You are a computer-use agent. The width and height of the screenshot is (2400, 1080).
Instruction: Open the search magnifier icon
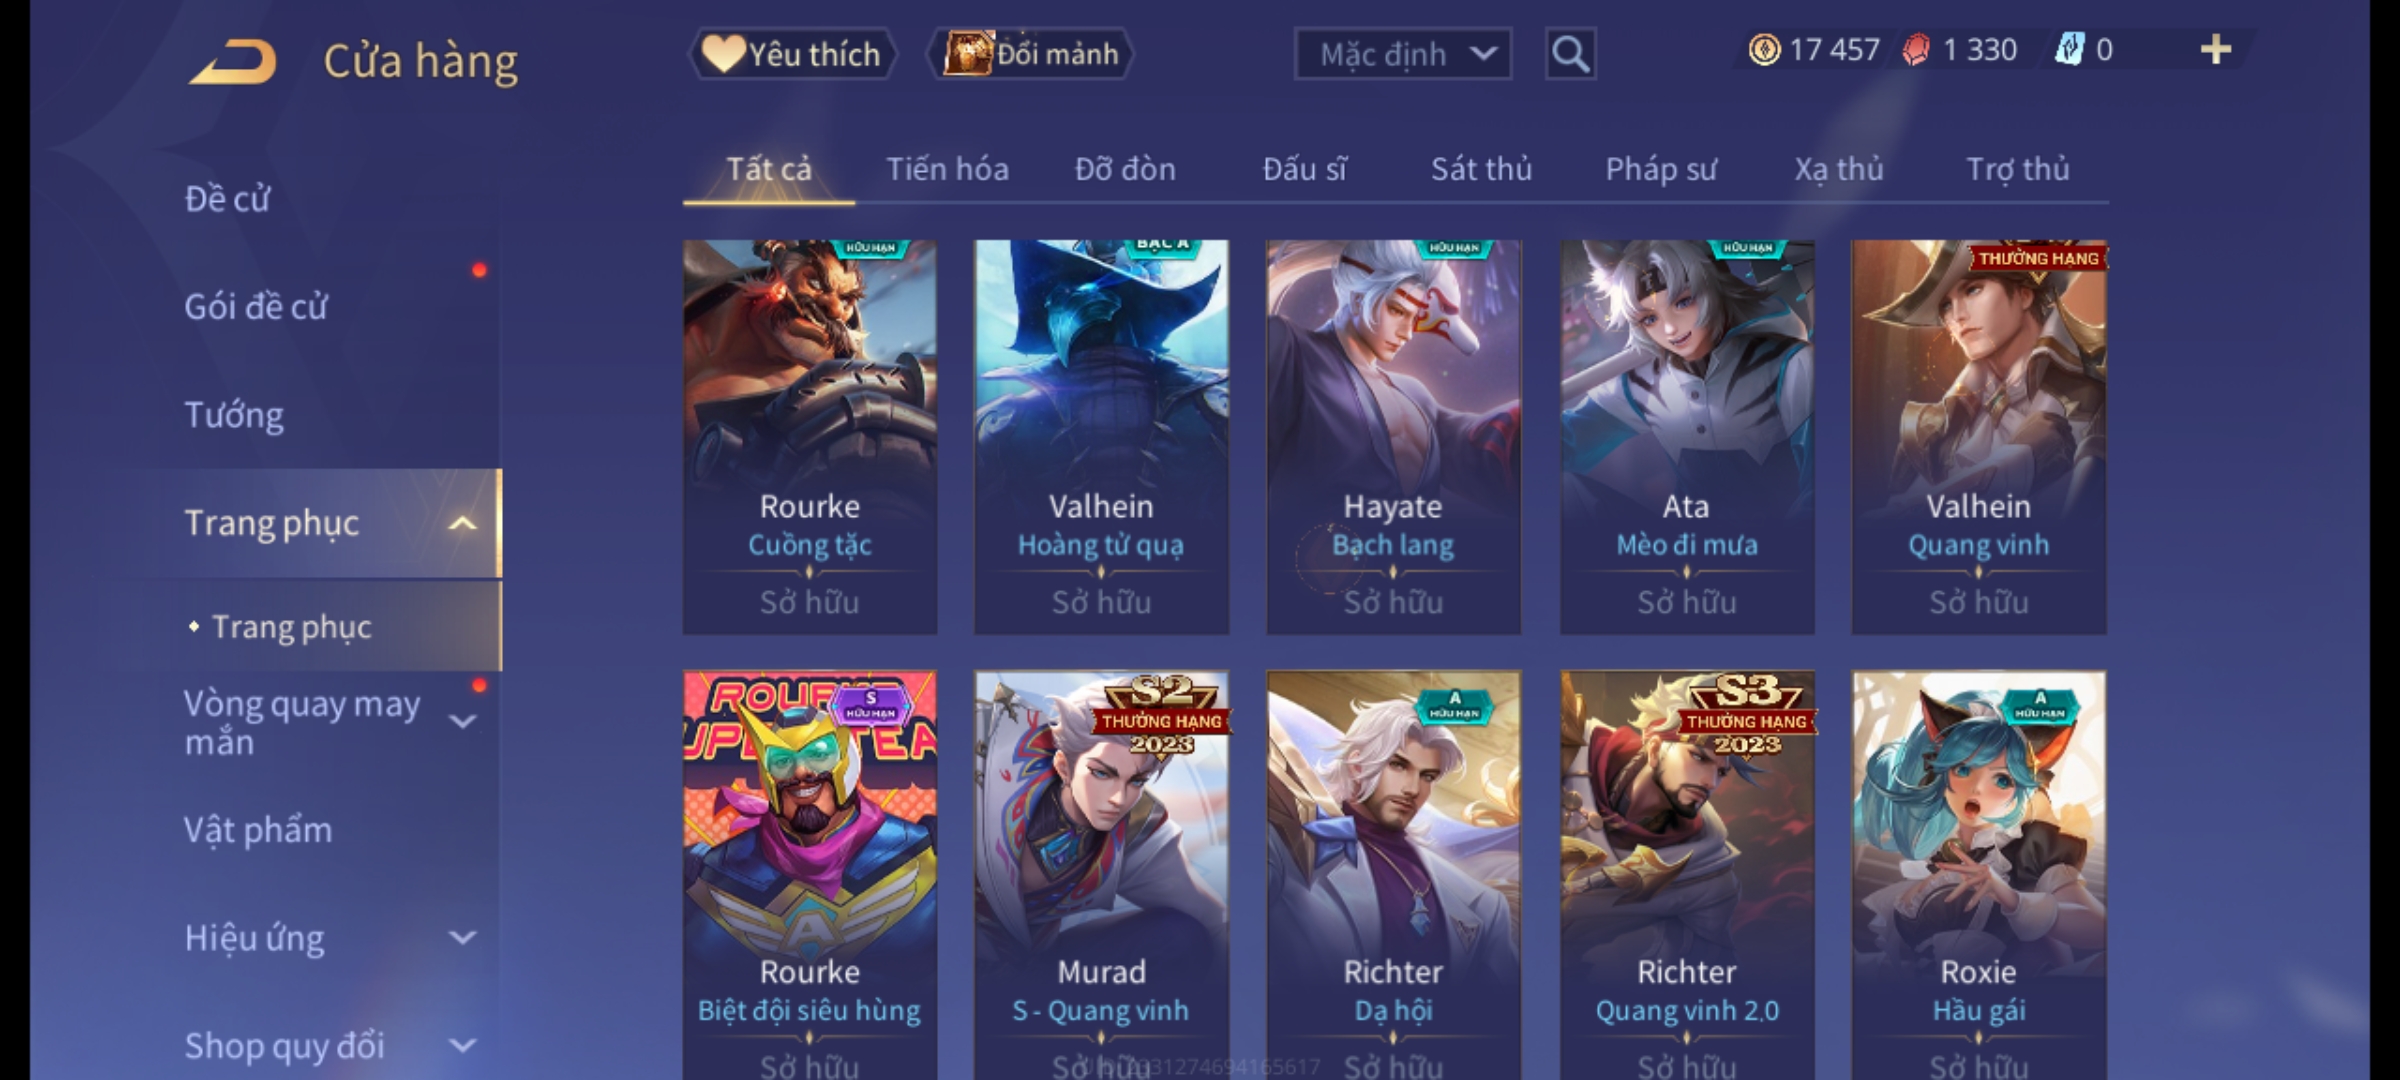1570,54
